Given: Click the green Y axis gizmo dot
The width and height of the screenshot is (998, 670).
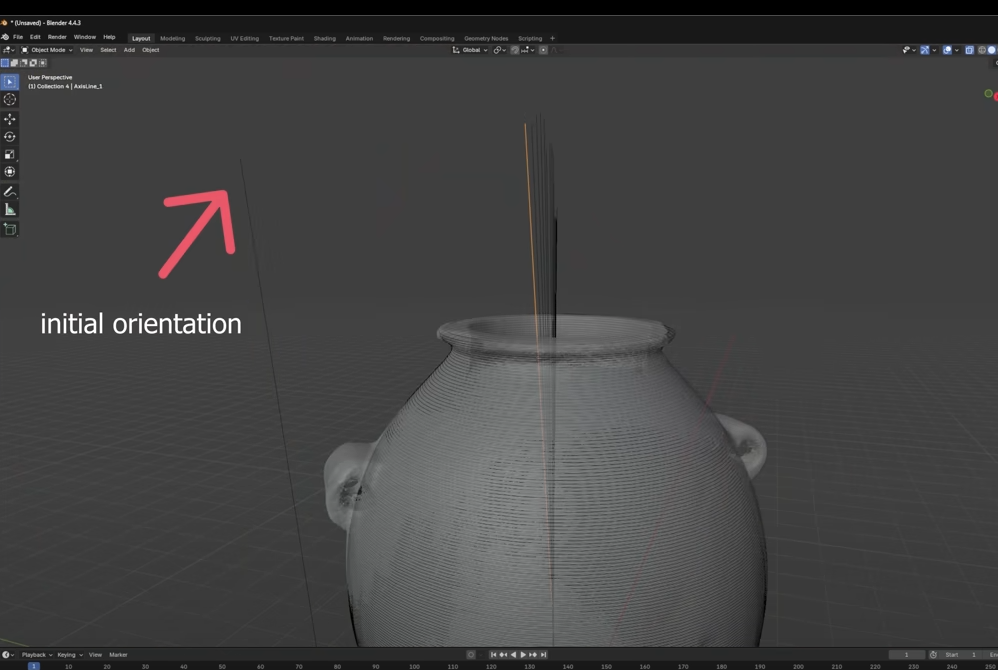Looking at the screenshot, I should tap(988, 94).
